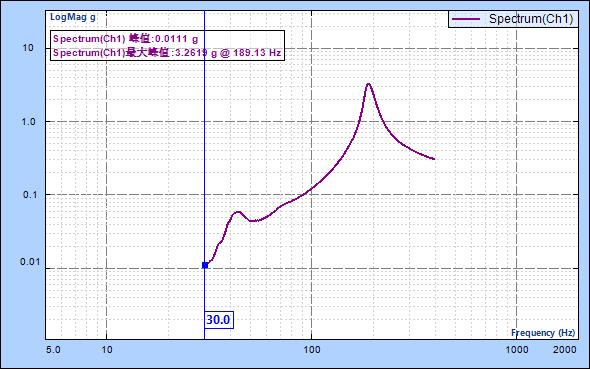The image size is (590, 369).
Task: Click the 30.0 cursor frequency label
Action: pos(219,320)
